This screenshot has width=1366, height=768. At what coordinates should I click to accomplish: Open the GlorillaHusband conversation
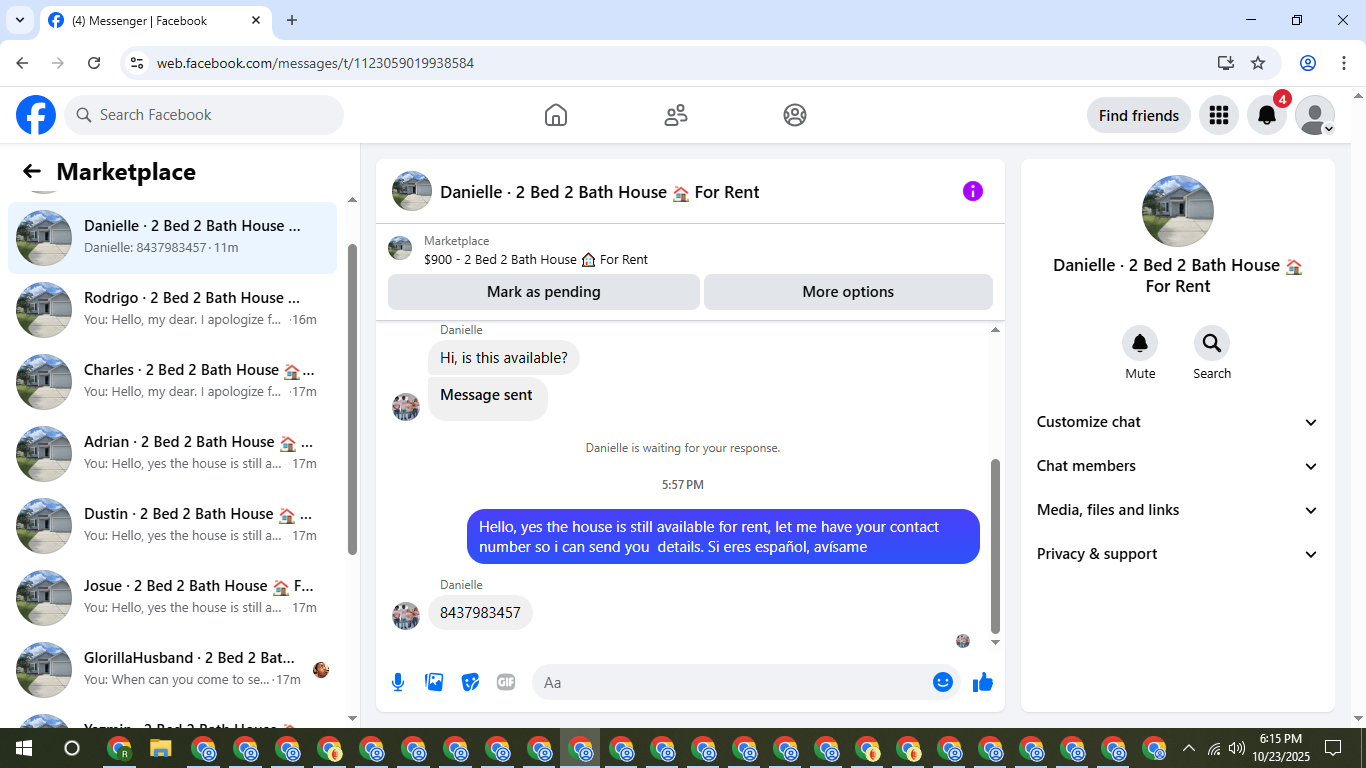(x=172, y=670)
